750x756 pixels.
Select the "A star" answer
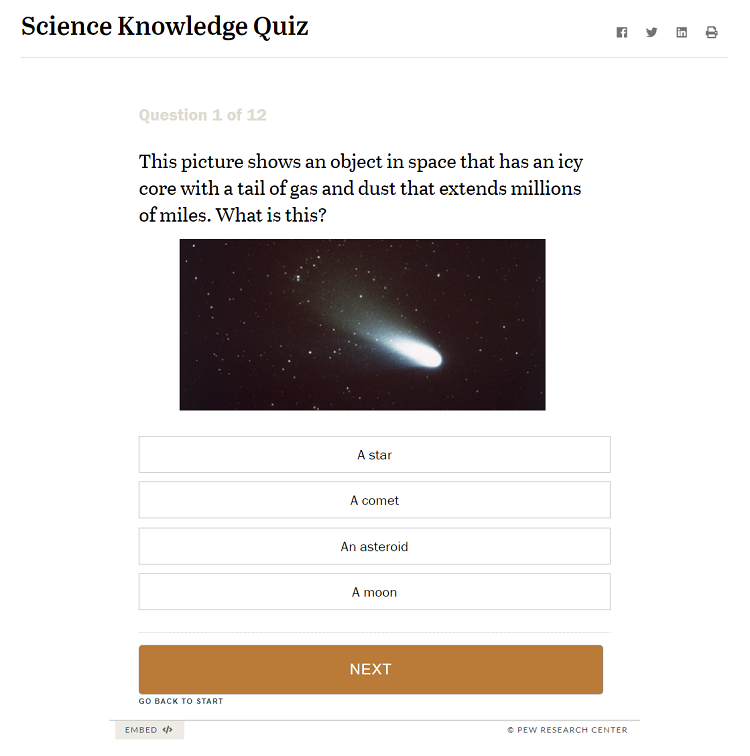pos(374,455)
